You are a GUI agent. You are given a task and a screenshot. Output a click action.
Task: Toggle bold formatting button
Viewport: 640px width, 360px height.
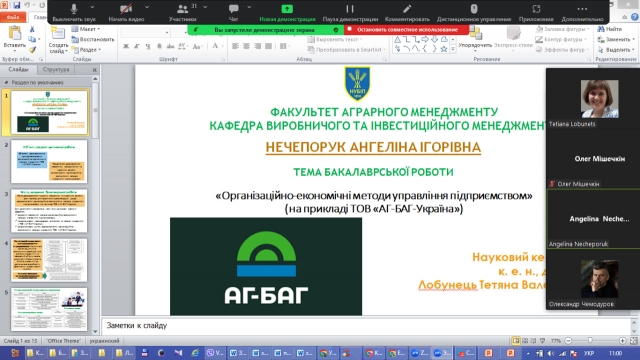point(126,47)
